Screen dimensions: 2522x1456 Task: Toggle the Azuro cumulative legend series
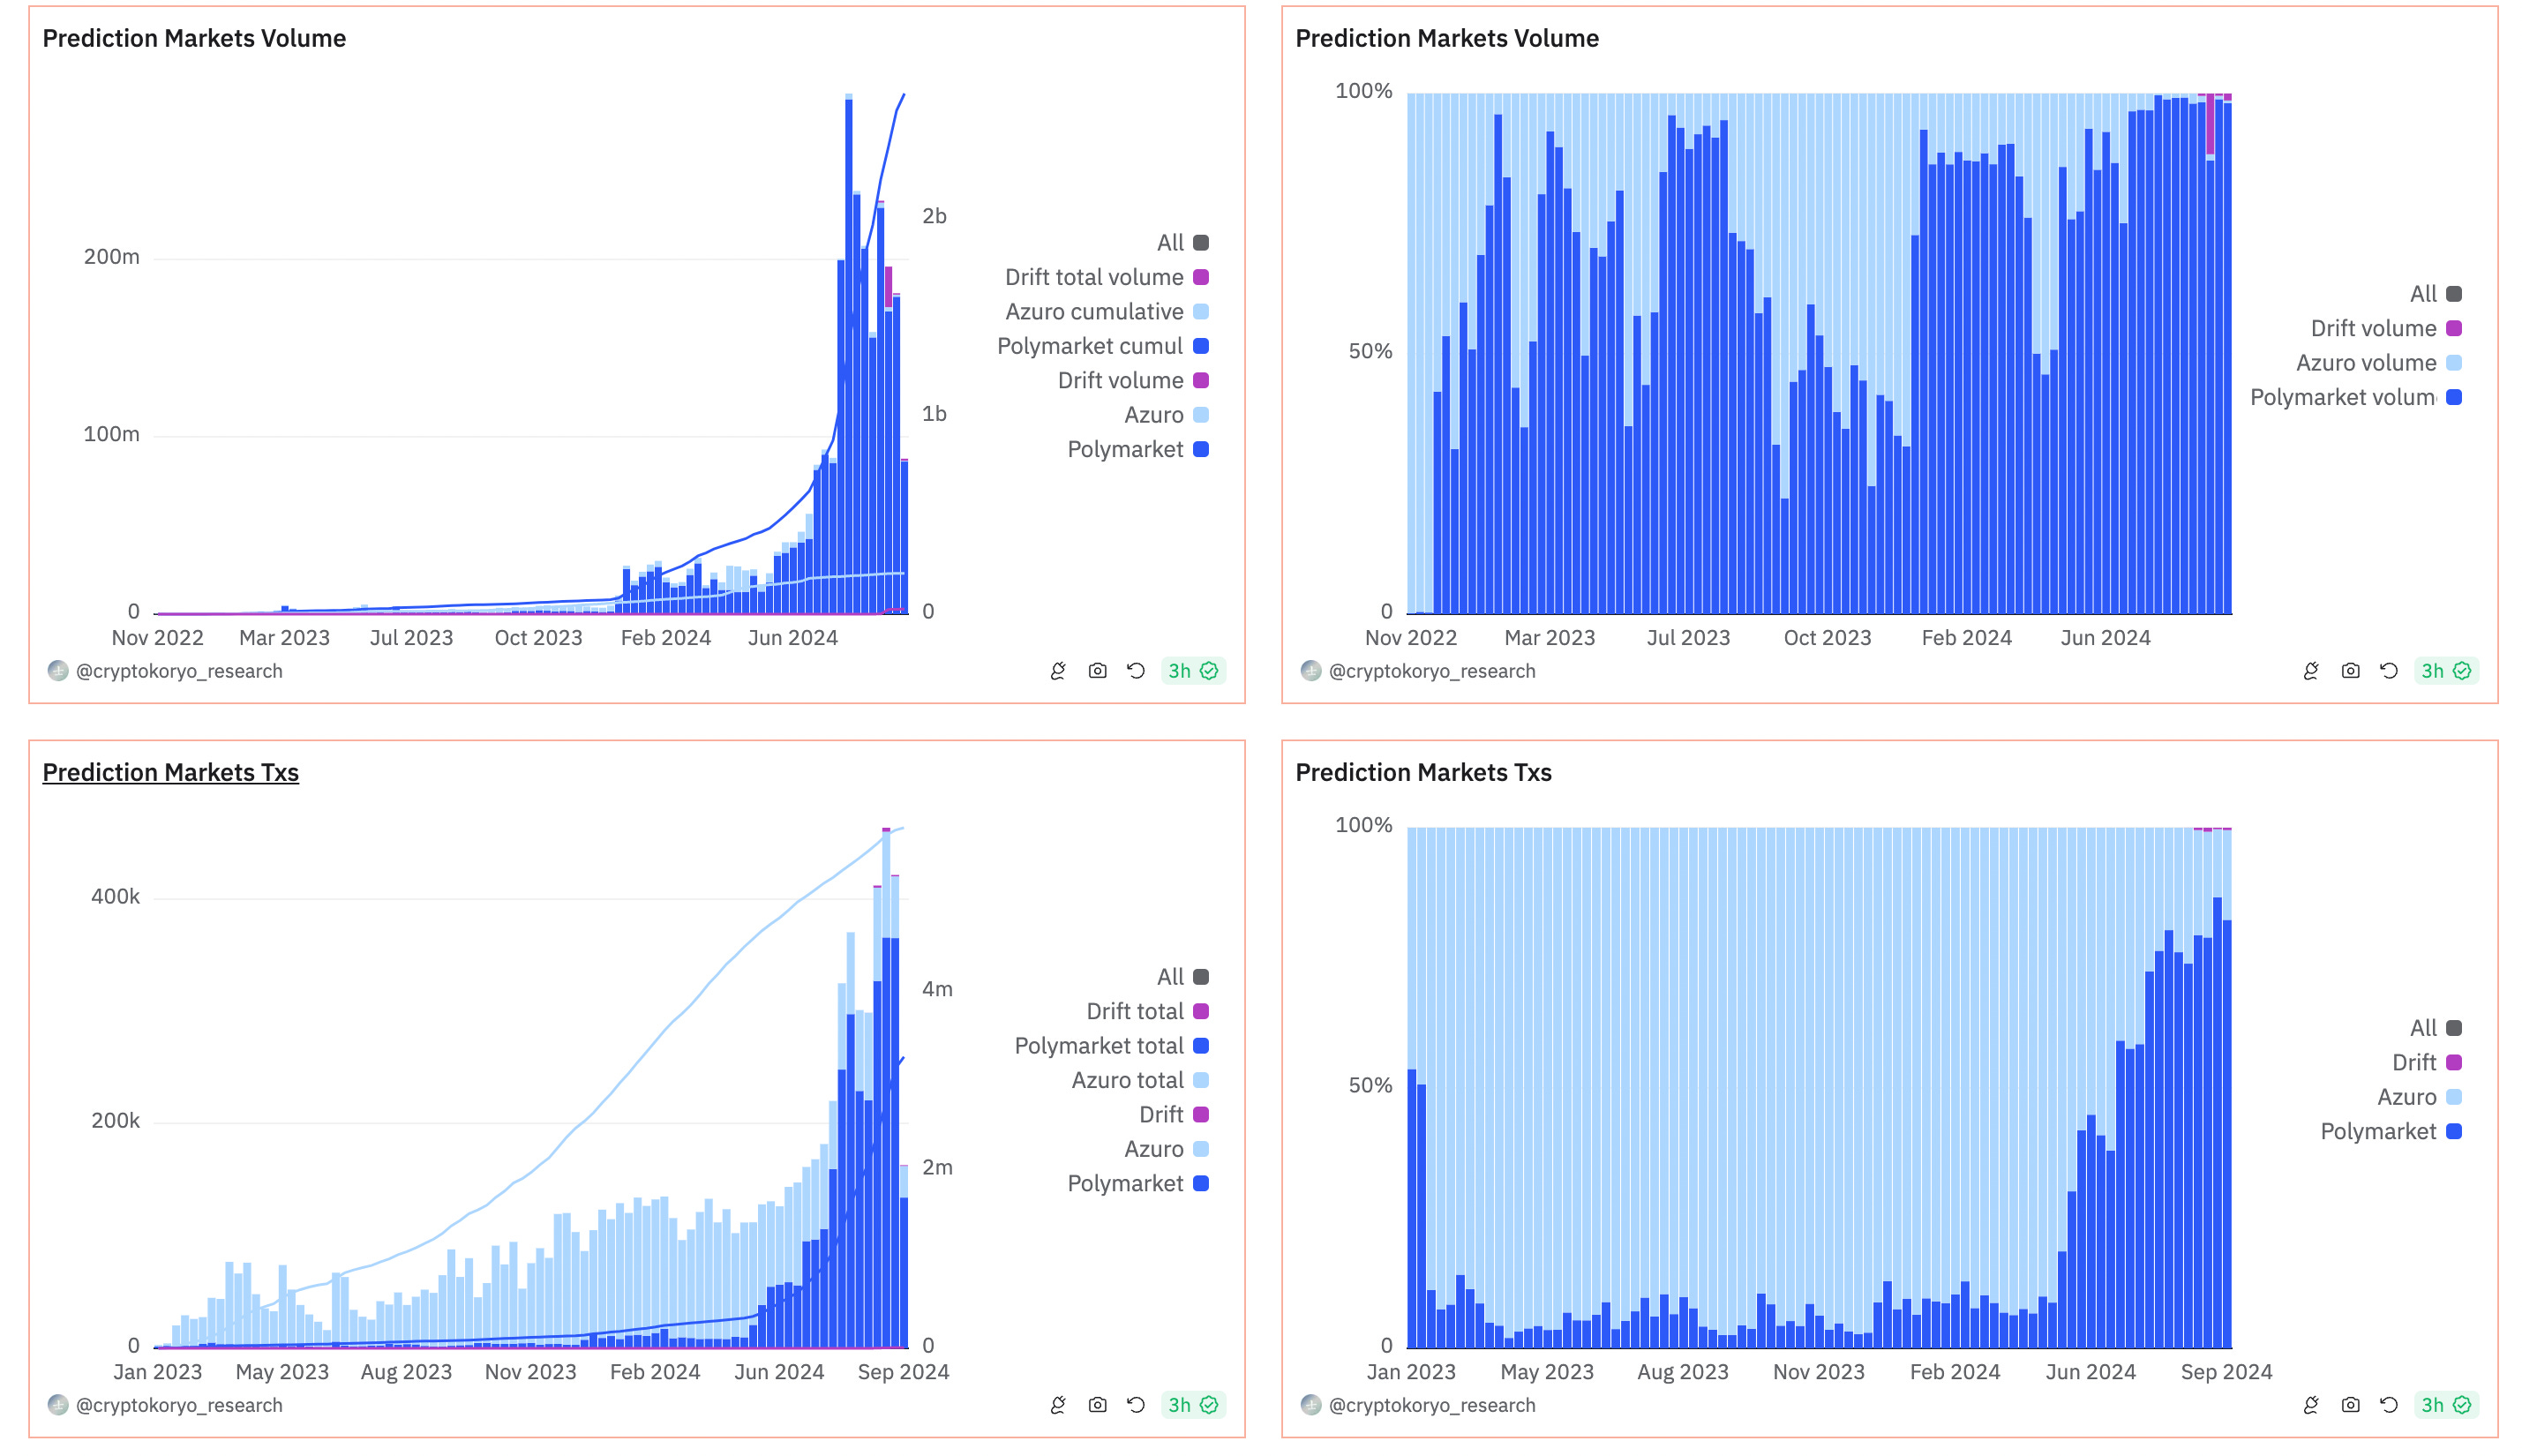(1094, 312)
